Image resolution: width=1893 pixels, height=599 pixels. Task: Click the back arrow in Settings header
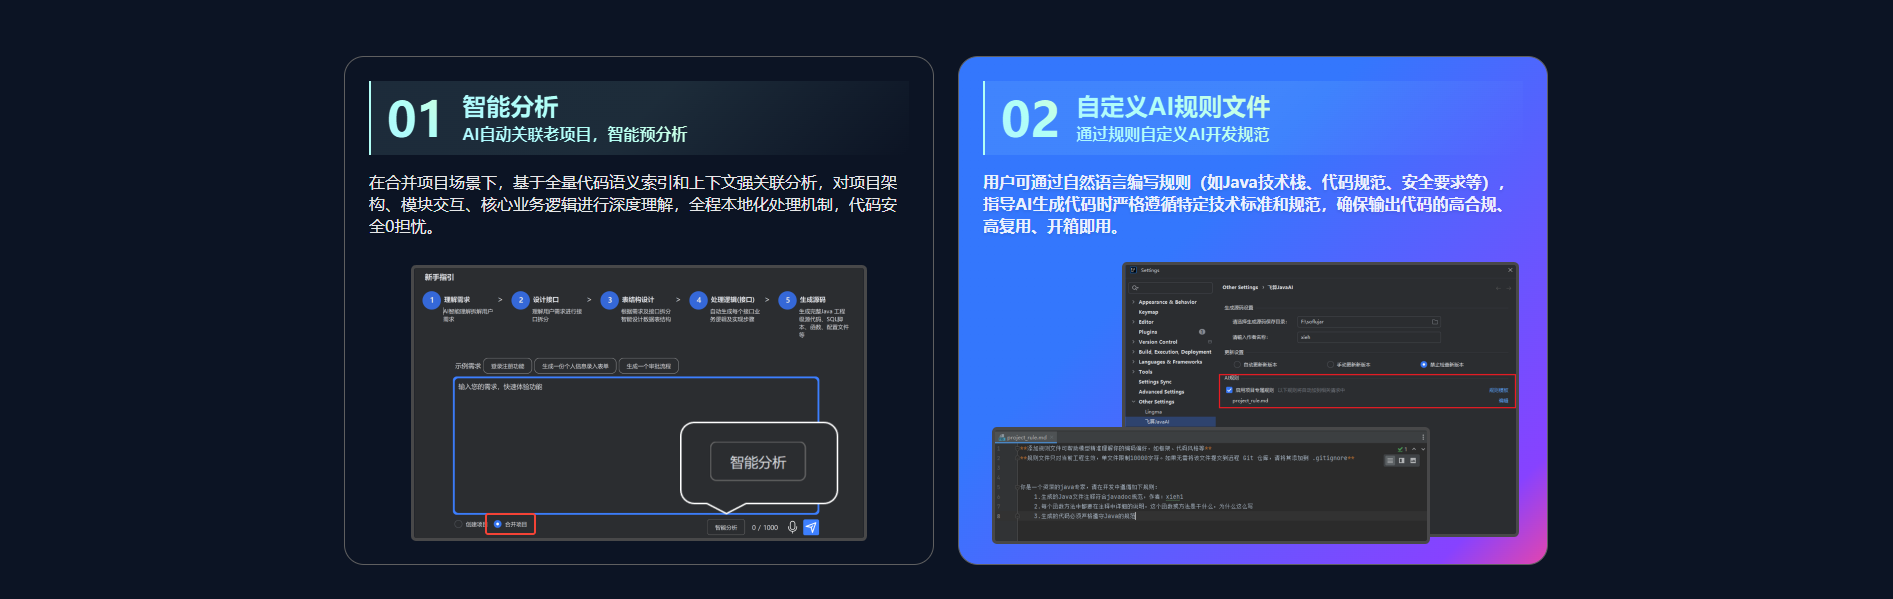[x=1498, y=288]
